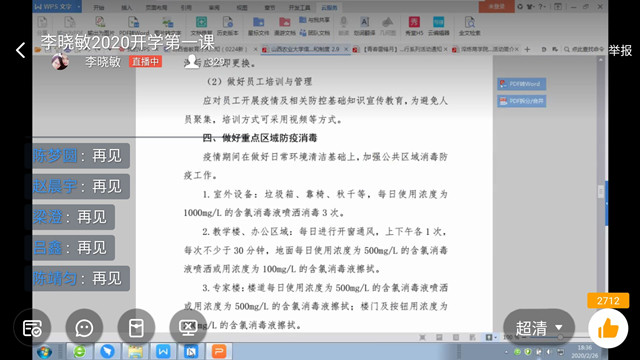Click the vertical document scrollbar
The width and height of the screenshot is (640, 360).
coord(600,193)
